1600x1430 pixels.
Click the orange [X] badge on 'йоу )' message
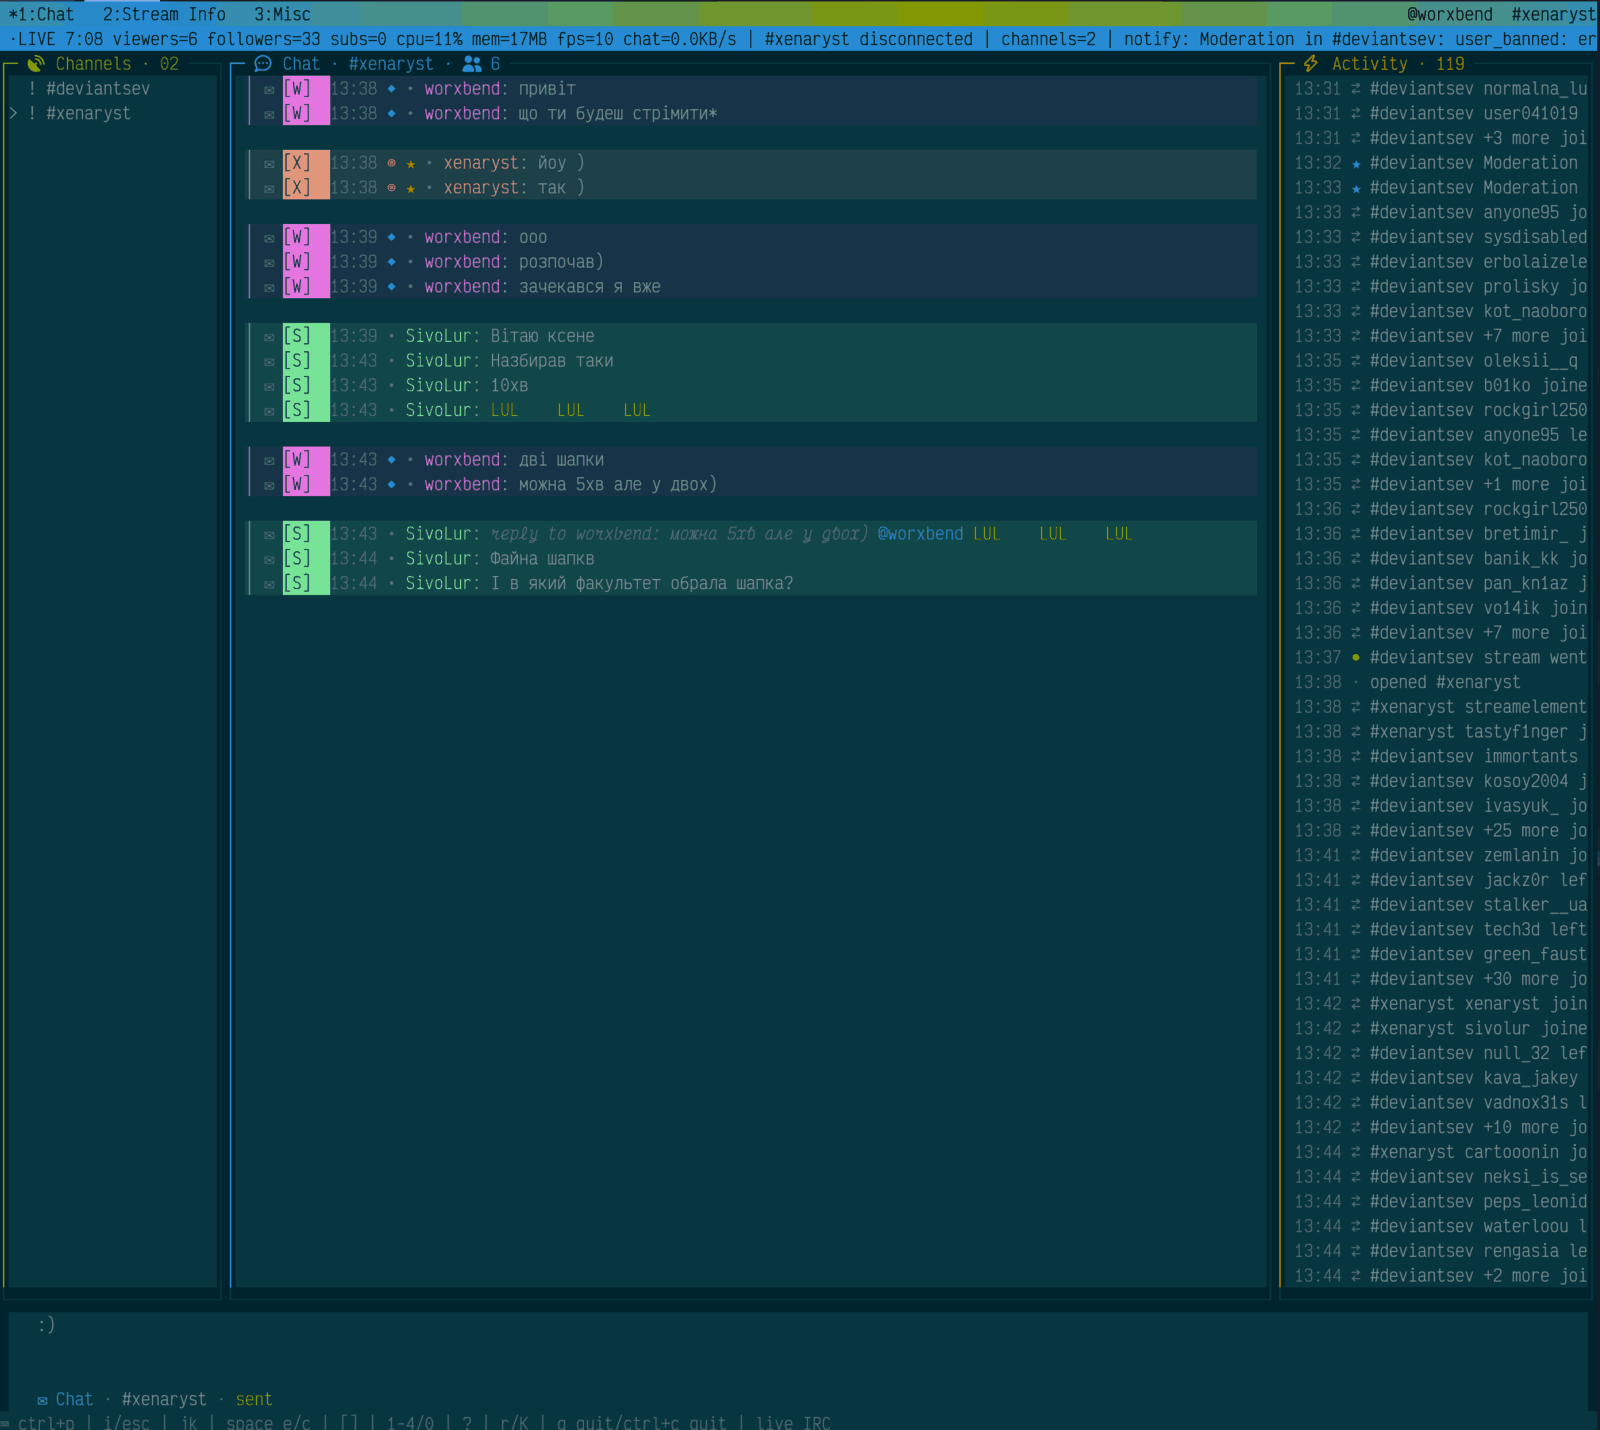tap(305, 163)
